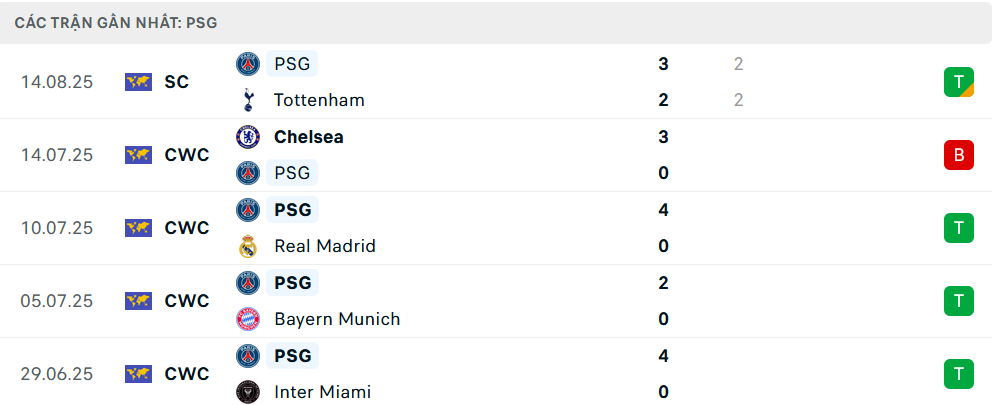Image resolution: width=995 pixels, height=405 pixels.
Task: Click the T badge for Bayern Munich match
Action: [x=958, y=301]
